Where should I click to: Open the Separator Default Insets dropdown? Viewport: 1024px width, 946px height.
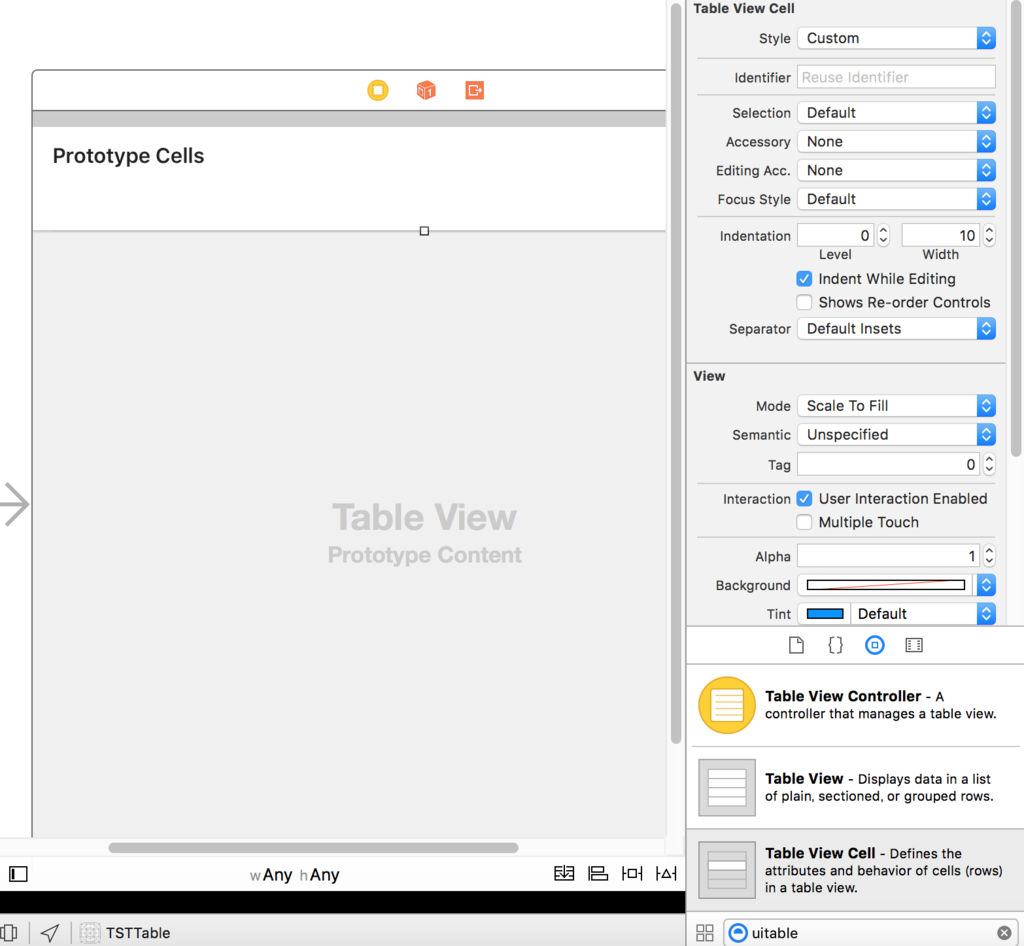896,328
